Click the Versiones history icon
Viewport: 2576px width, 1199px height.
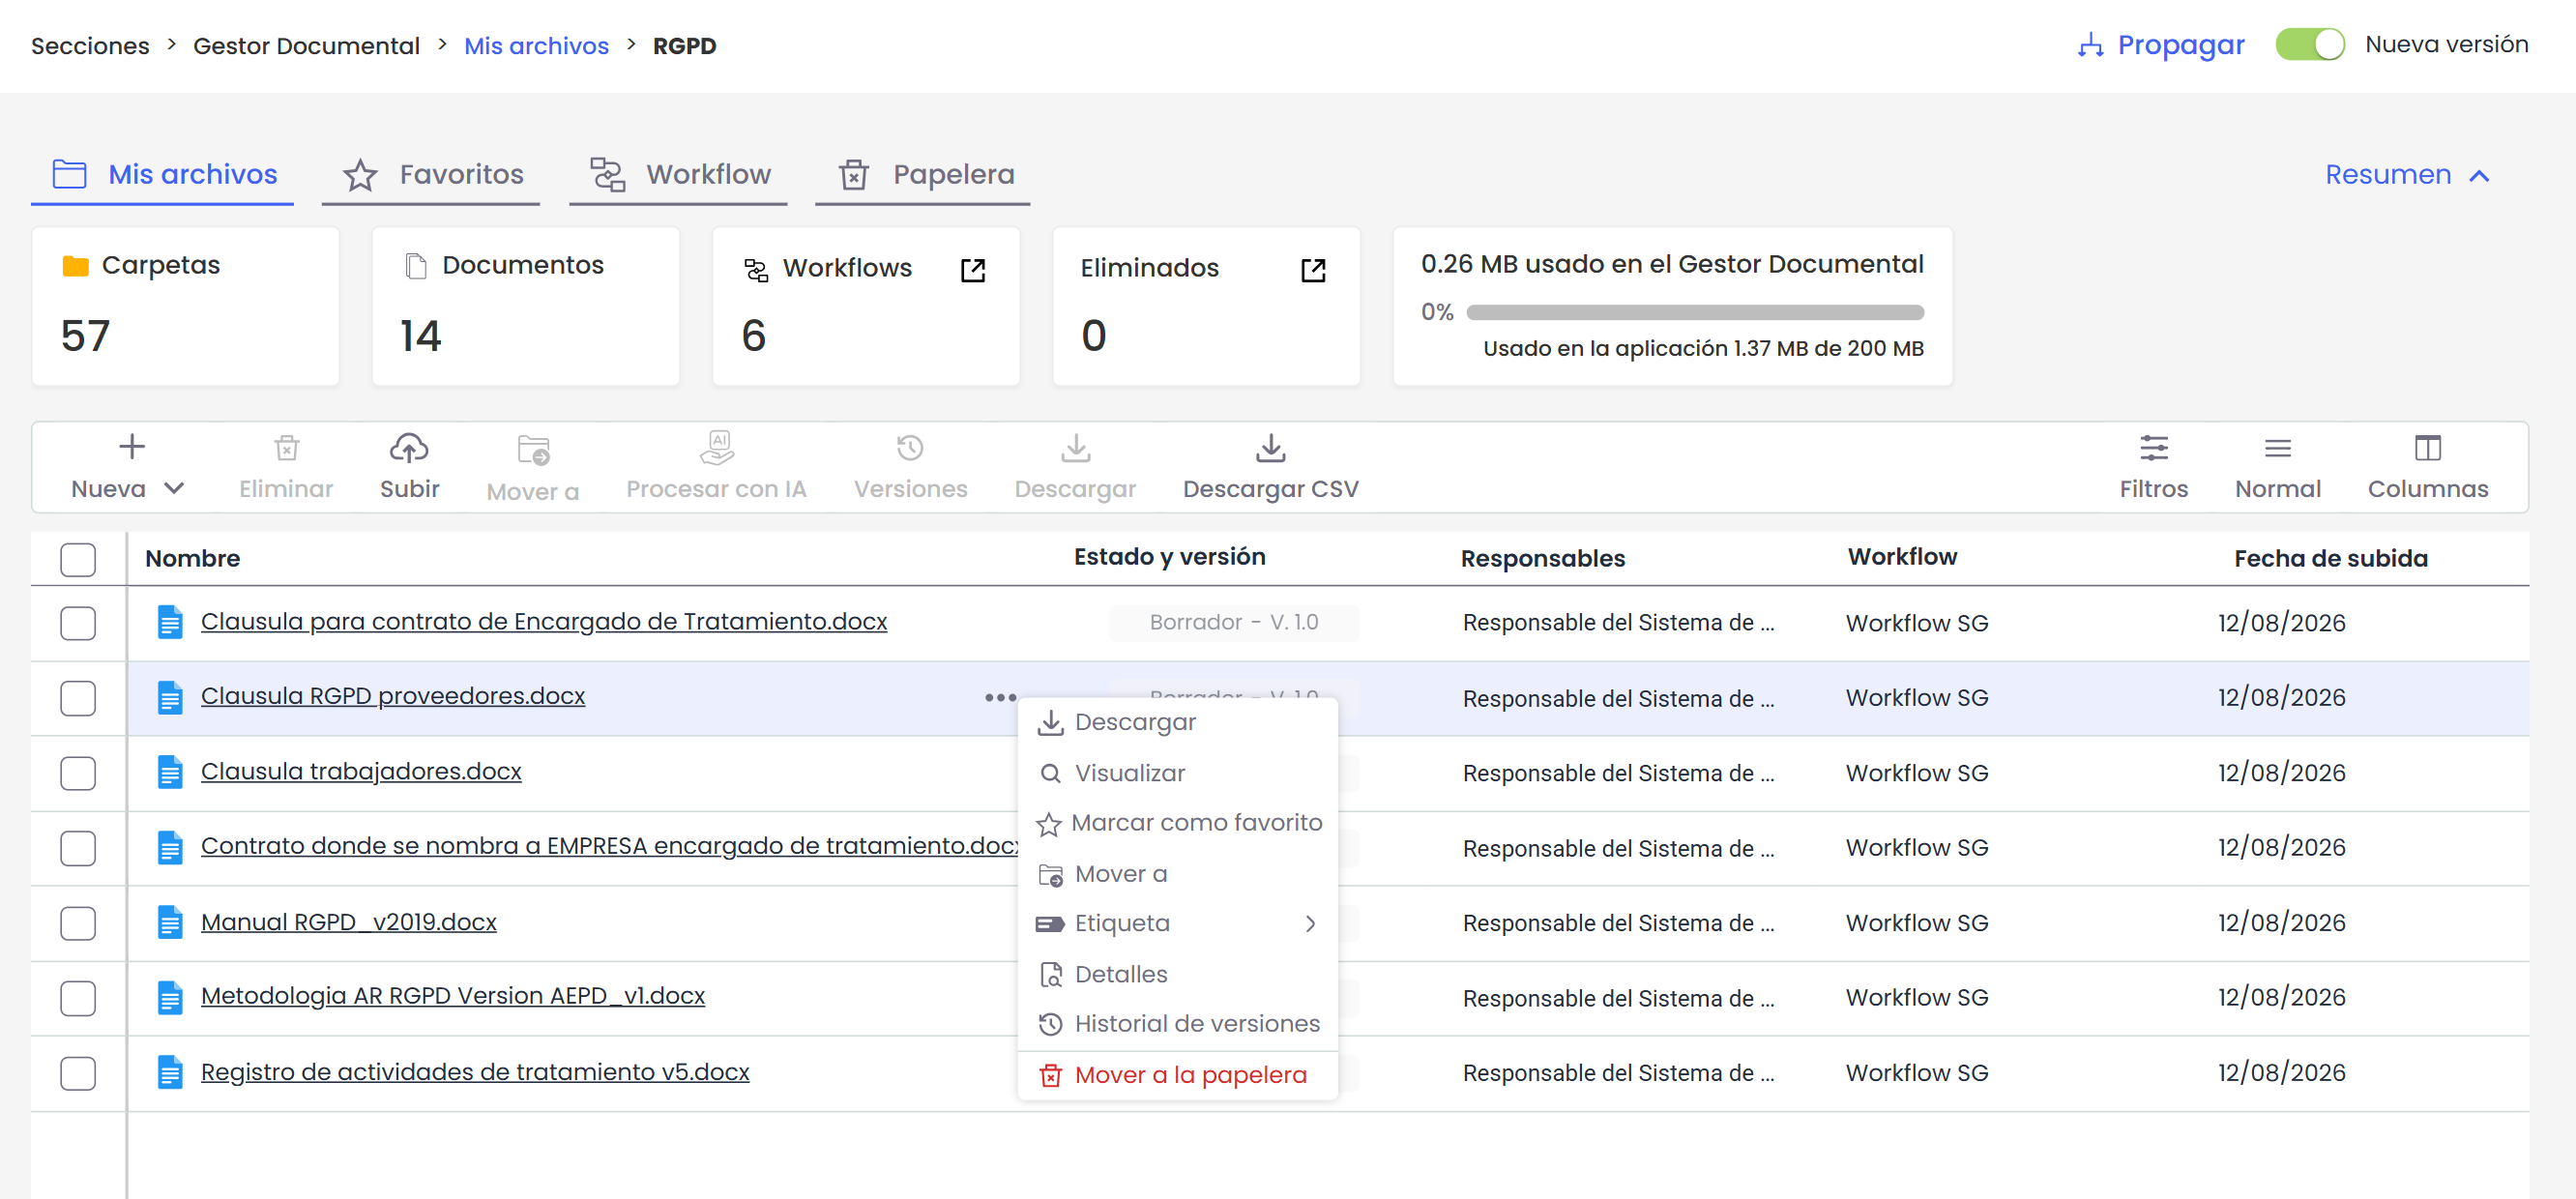[x=910, y=448]
